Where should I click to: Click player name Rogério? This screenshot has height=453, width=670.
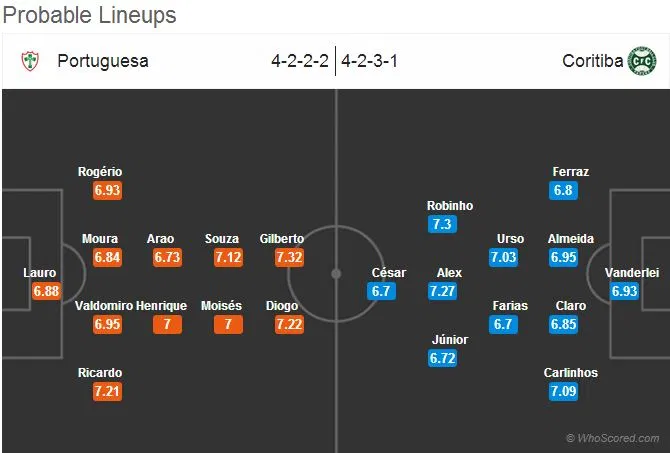coord(100,172)
